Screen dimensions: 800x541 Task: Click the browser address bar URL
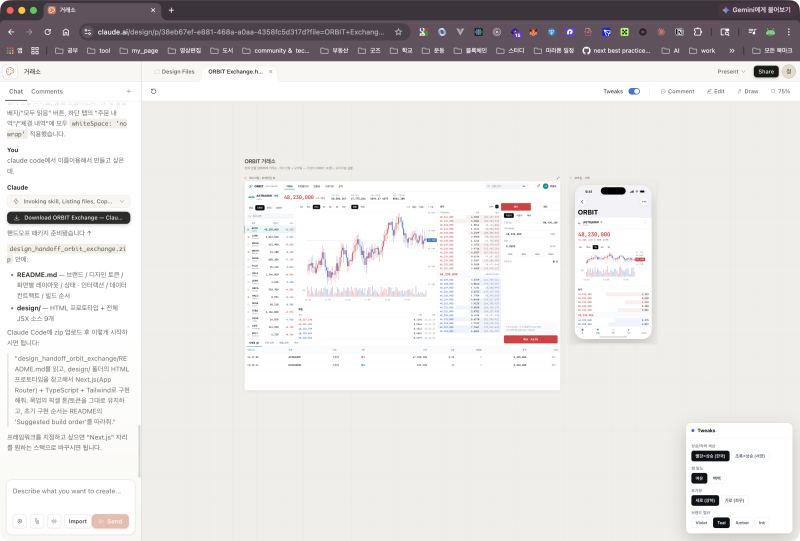(x=241, y=32)
